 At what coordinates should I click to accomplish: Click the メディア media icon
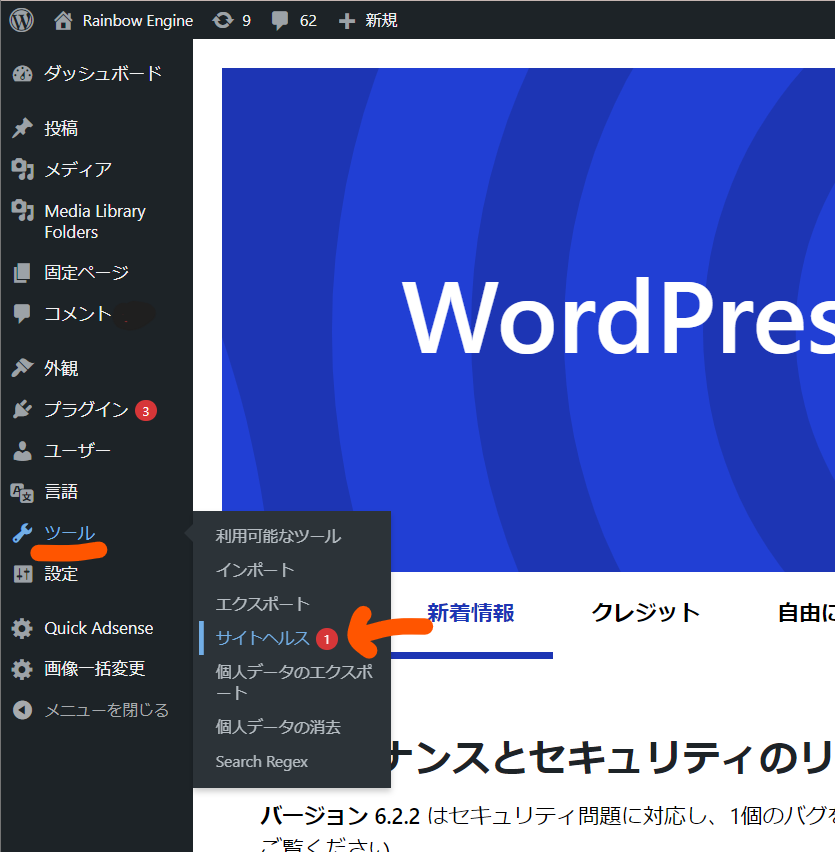coord(22,170)
